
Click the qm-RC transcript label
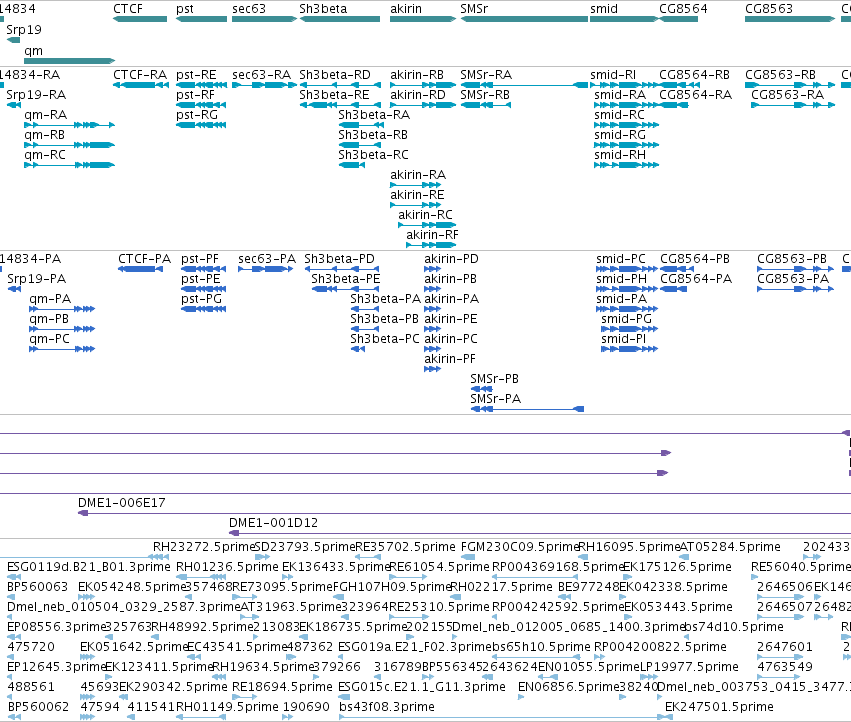tap(45, 155)
